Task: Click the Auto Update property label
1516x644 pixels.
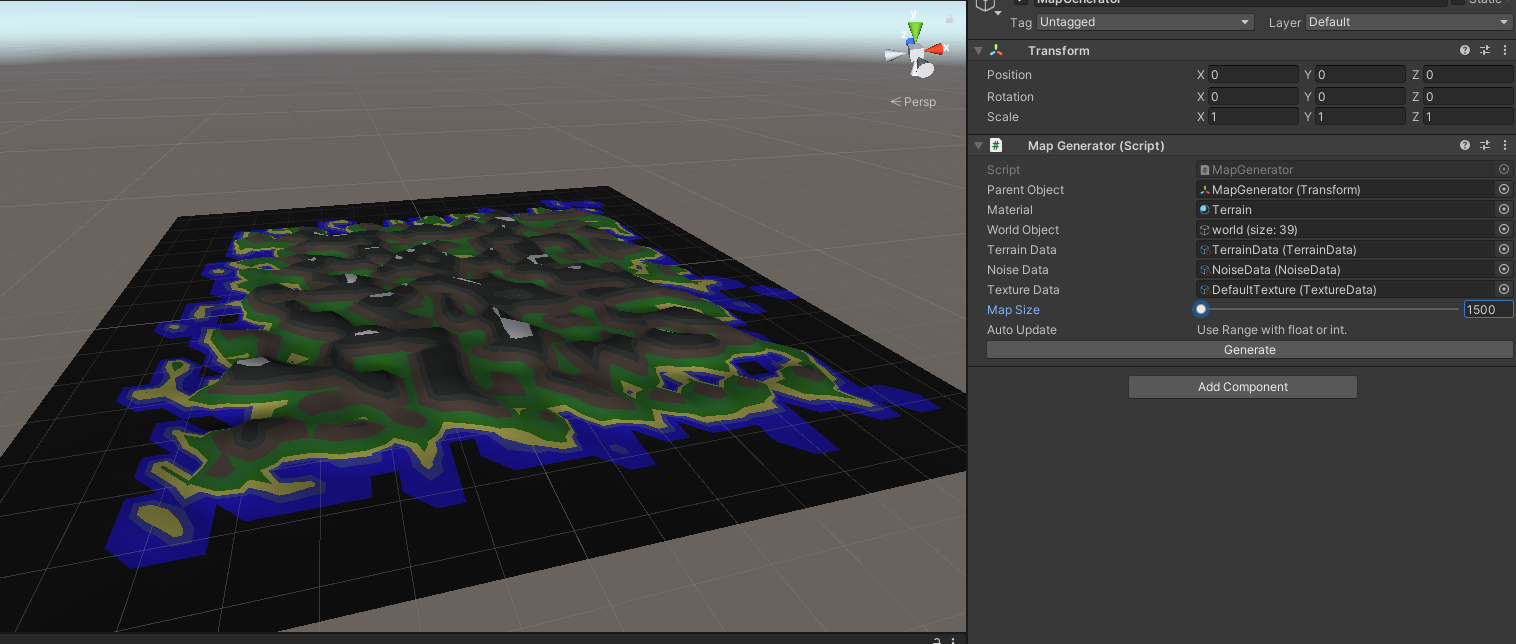Action: click(1022, 330)
